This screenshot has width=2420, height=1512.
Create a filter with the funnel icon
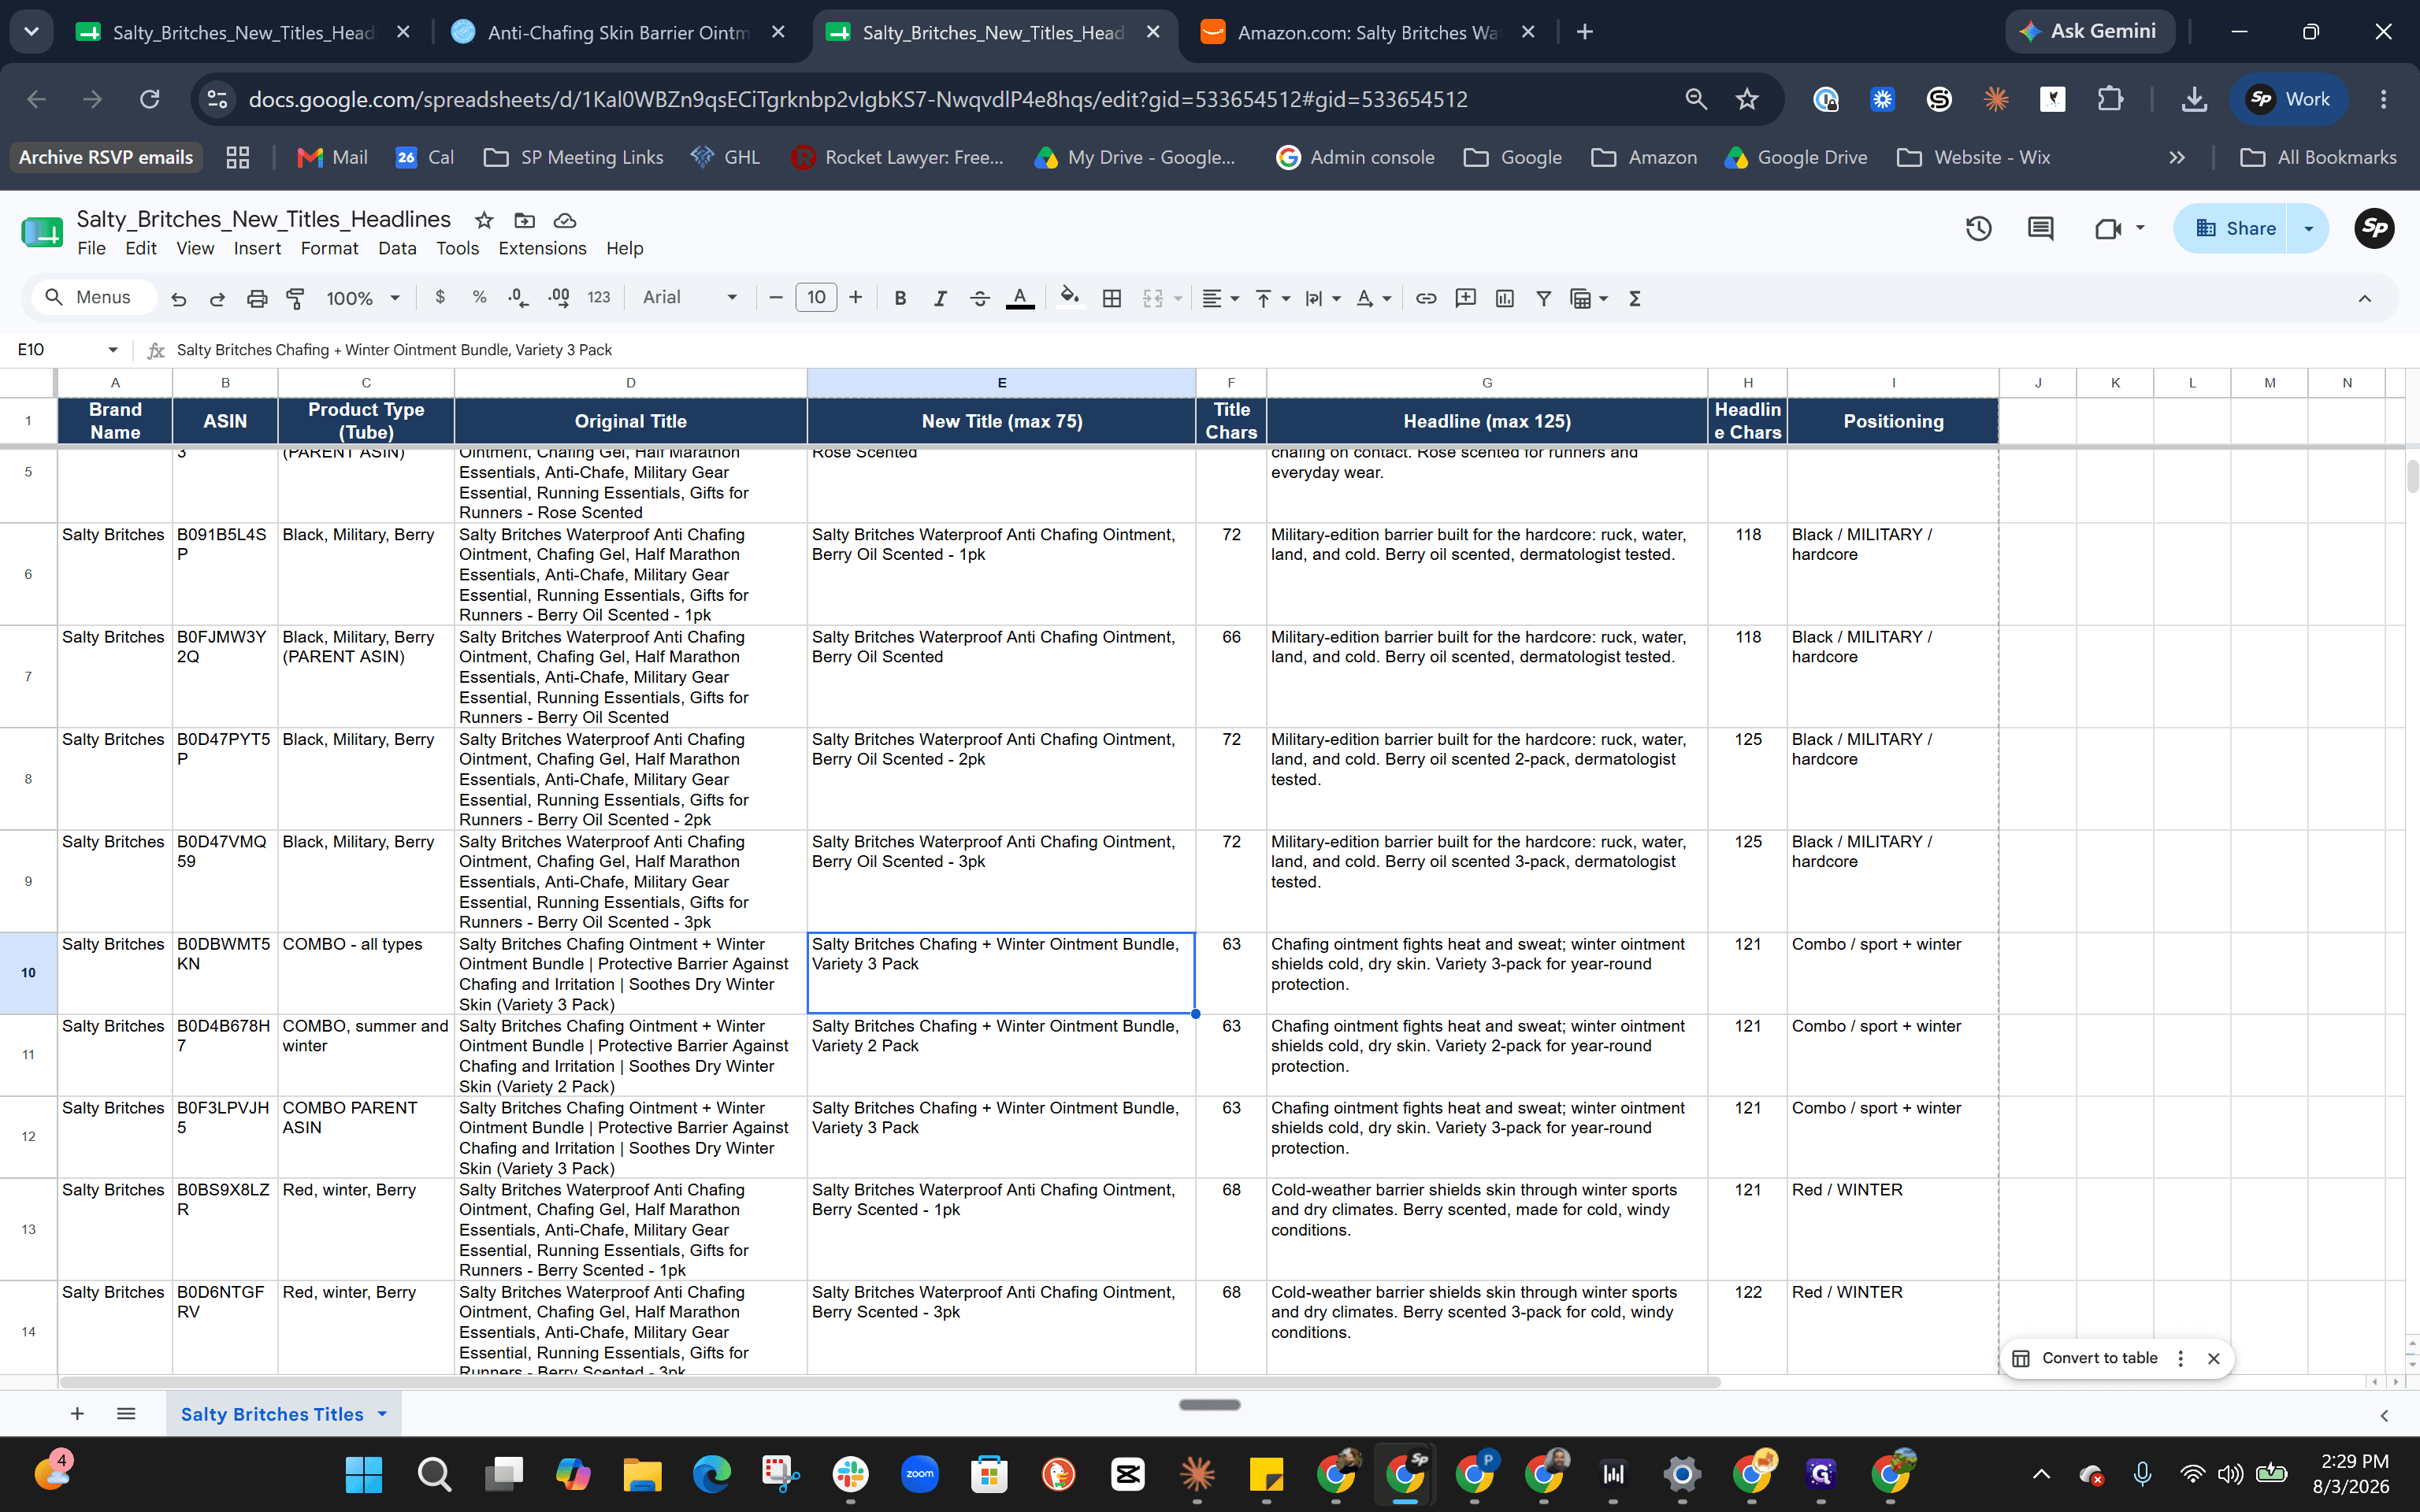1543,298
